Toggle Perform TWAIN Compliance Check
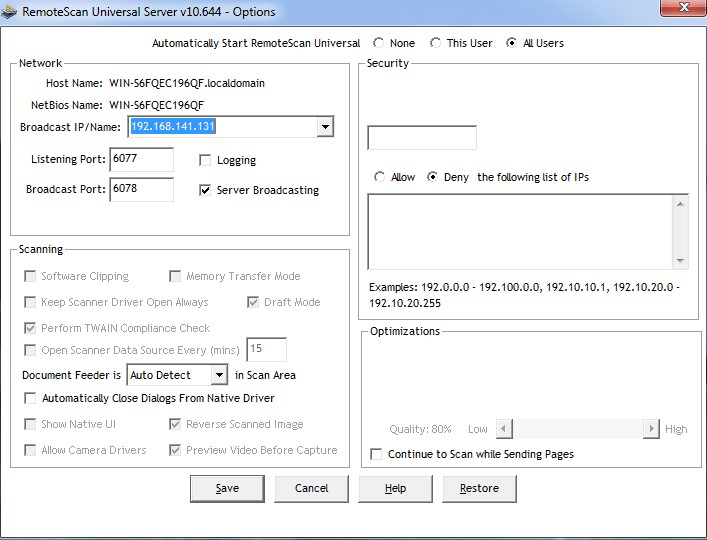The width and height of the screenshot is (707, 540). click(30, 328)
